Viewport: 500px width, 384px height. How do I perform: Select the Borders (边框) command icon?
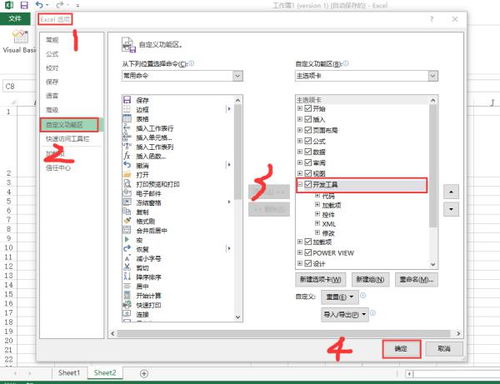click(127, 109)
